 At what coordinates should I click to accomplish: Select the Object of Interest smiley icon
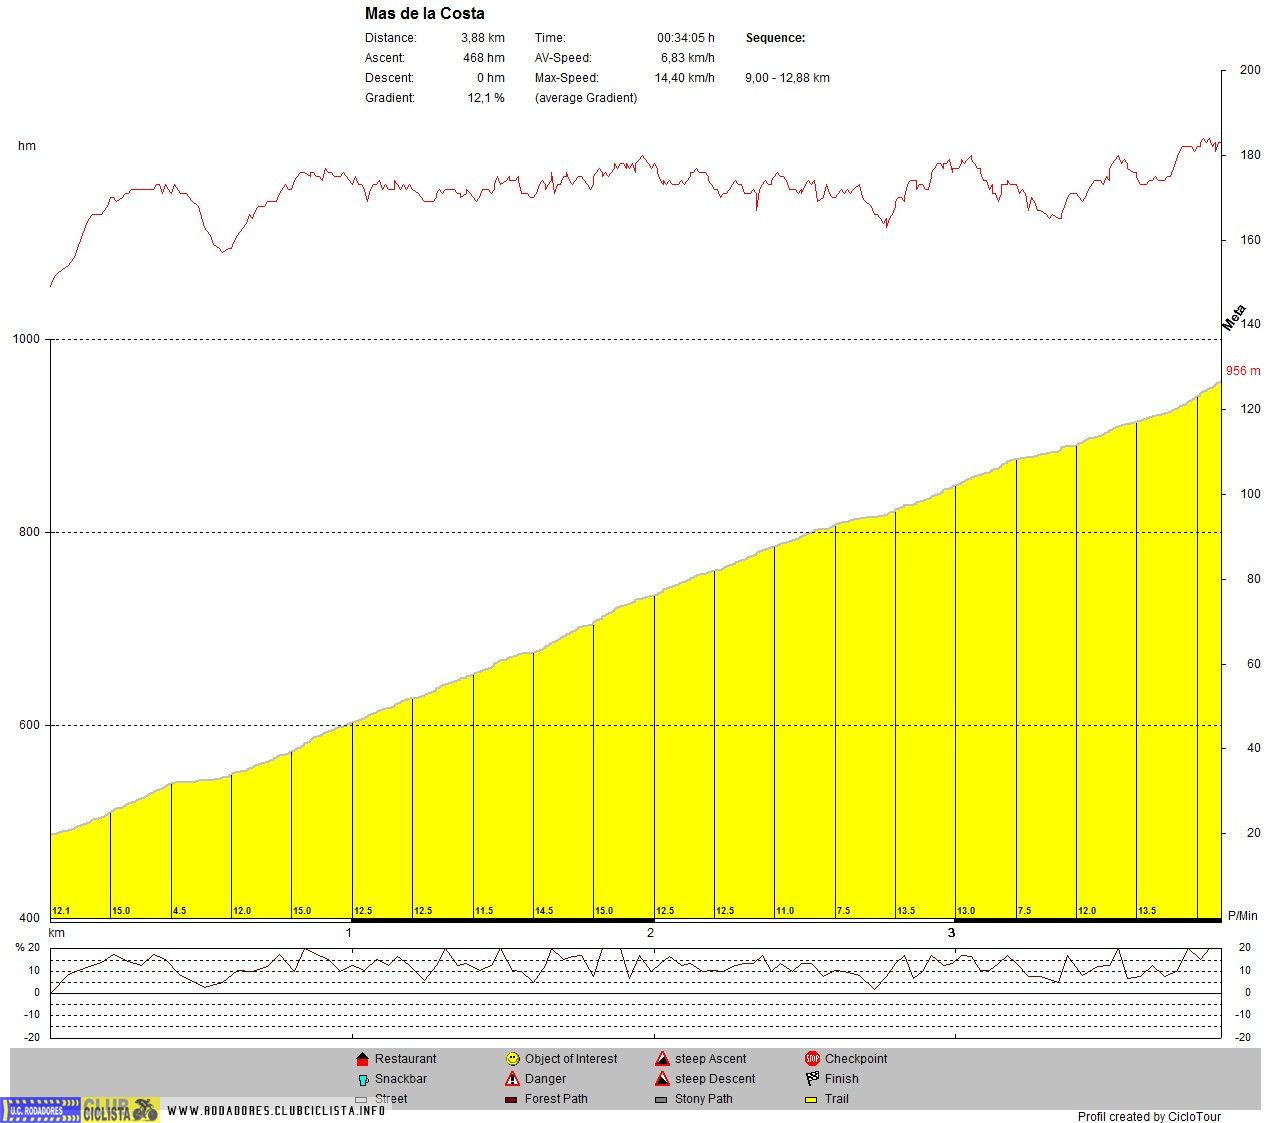(513, 1059)
